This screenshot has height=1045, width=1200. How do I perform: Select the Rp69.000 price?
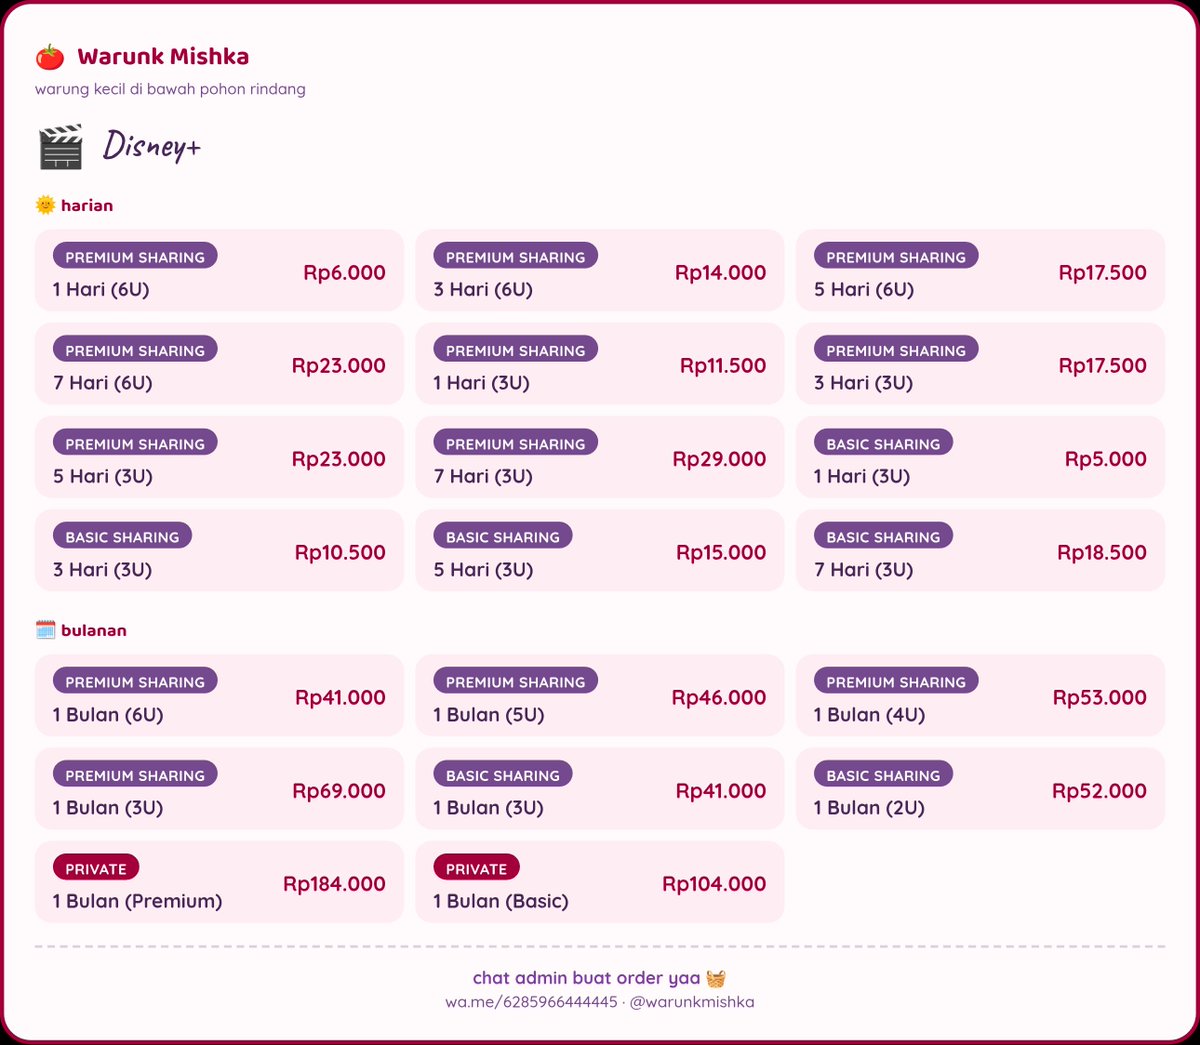click(339, 790)
